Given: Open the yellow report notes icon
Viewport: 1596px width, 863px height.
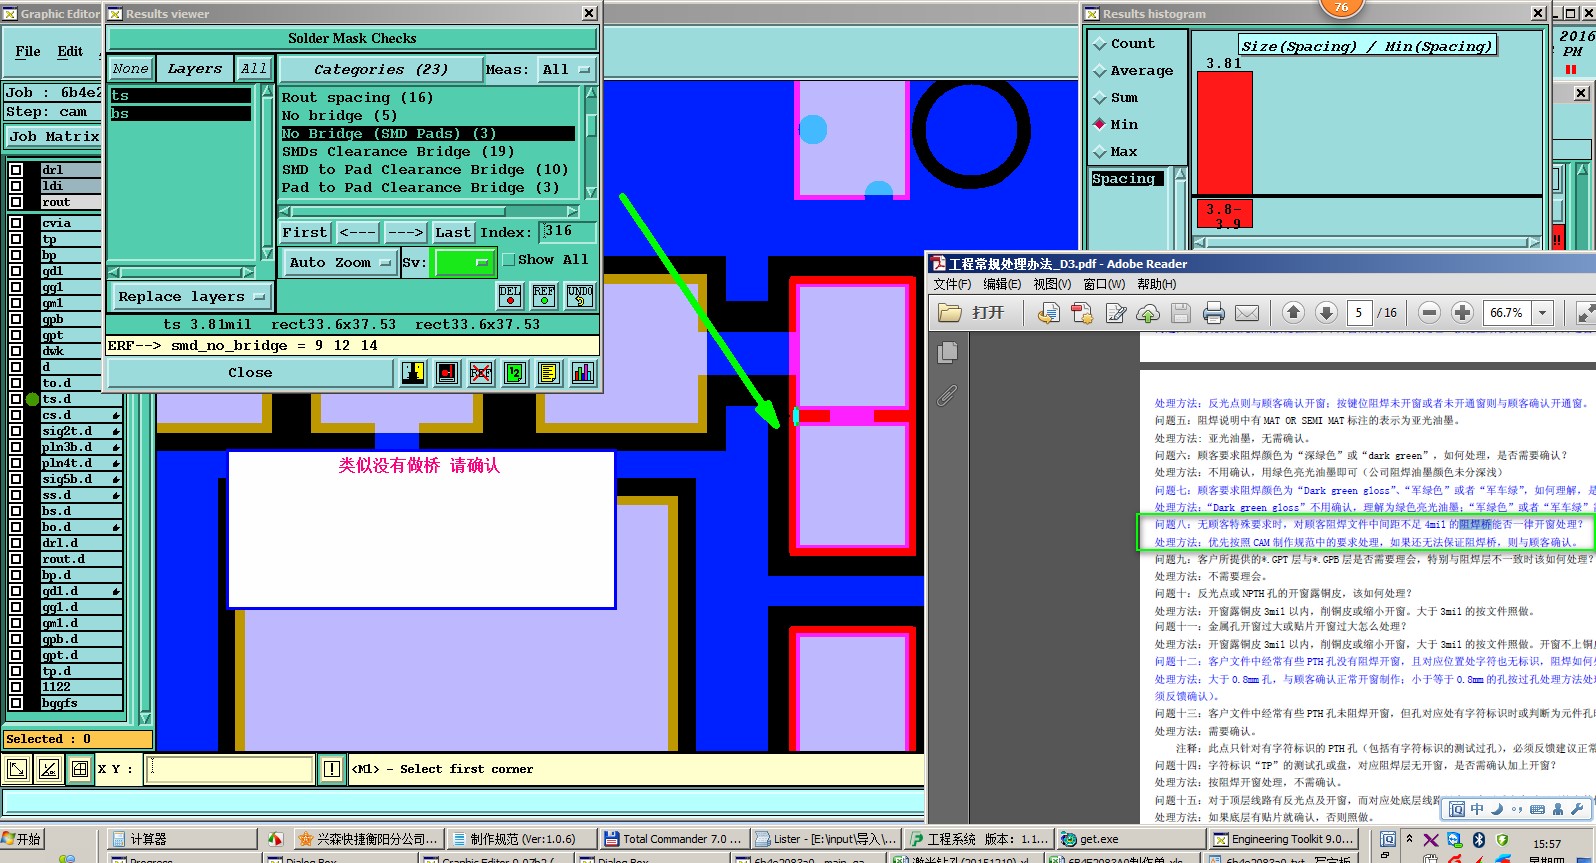Looking at the screenshot, I should (x=549, y=373).
